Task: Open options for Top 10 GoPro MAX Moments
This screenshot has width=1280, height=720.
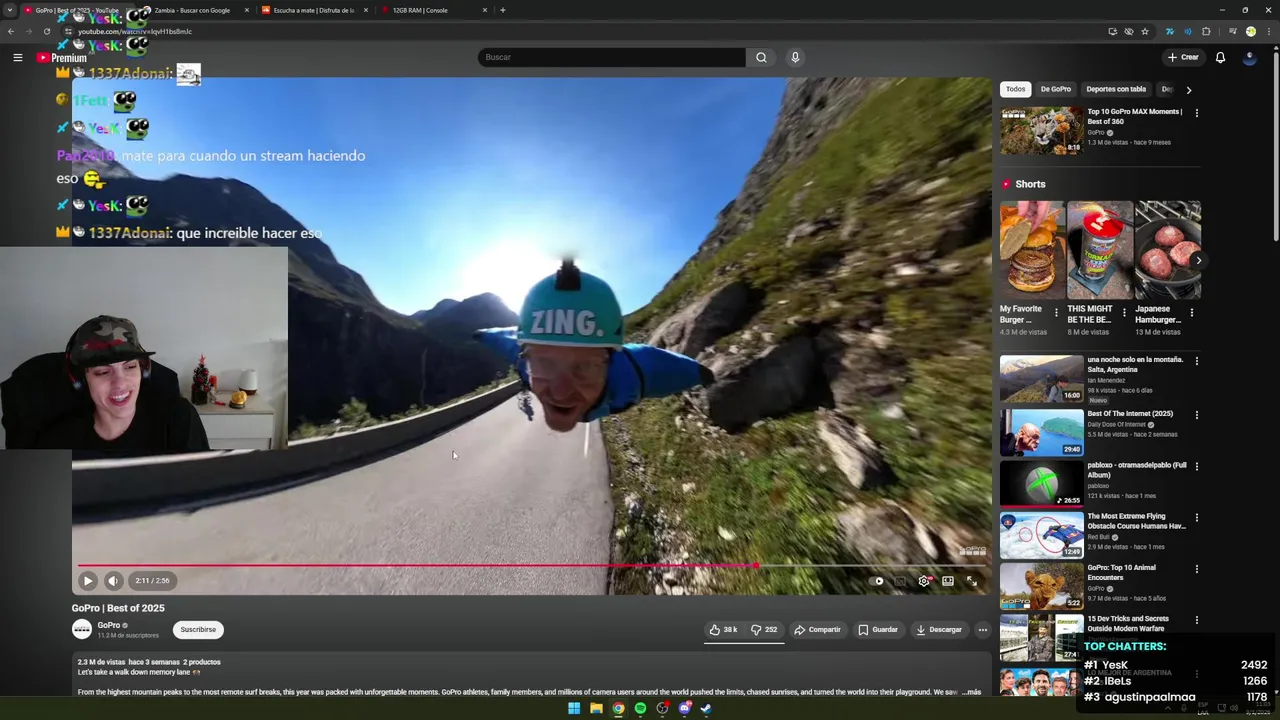Action: tap(1196, 113)
